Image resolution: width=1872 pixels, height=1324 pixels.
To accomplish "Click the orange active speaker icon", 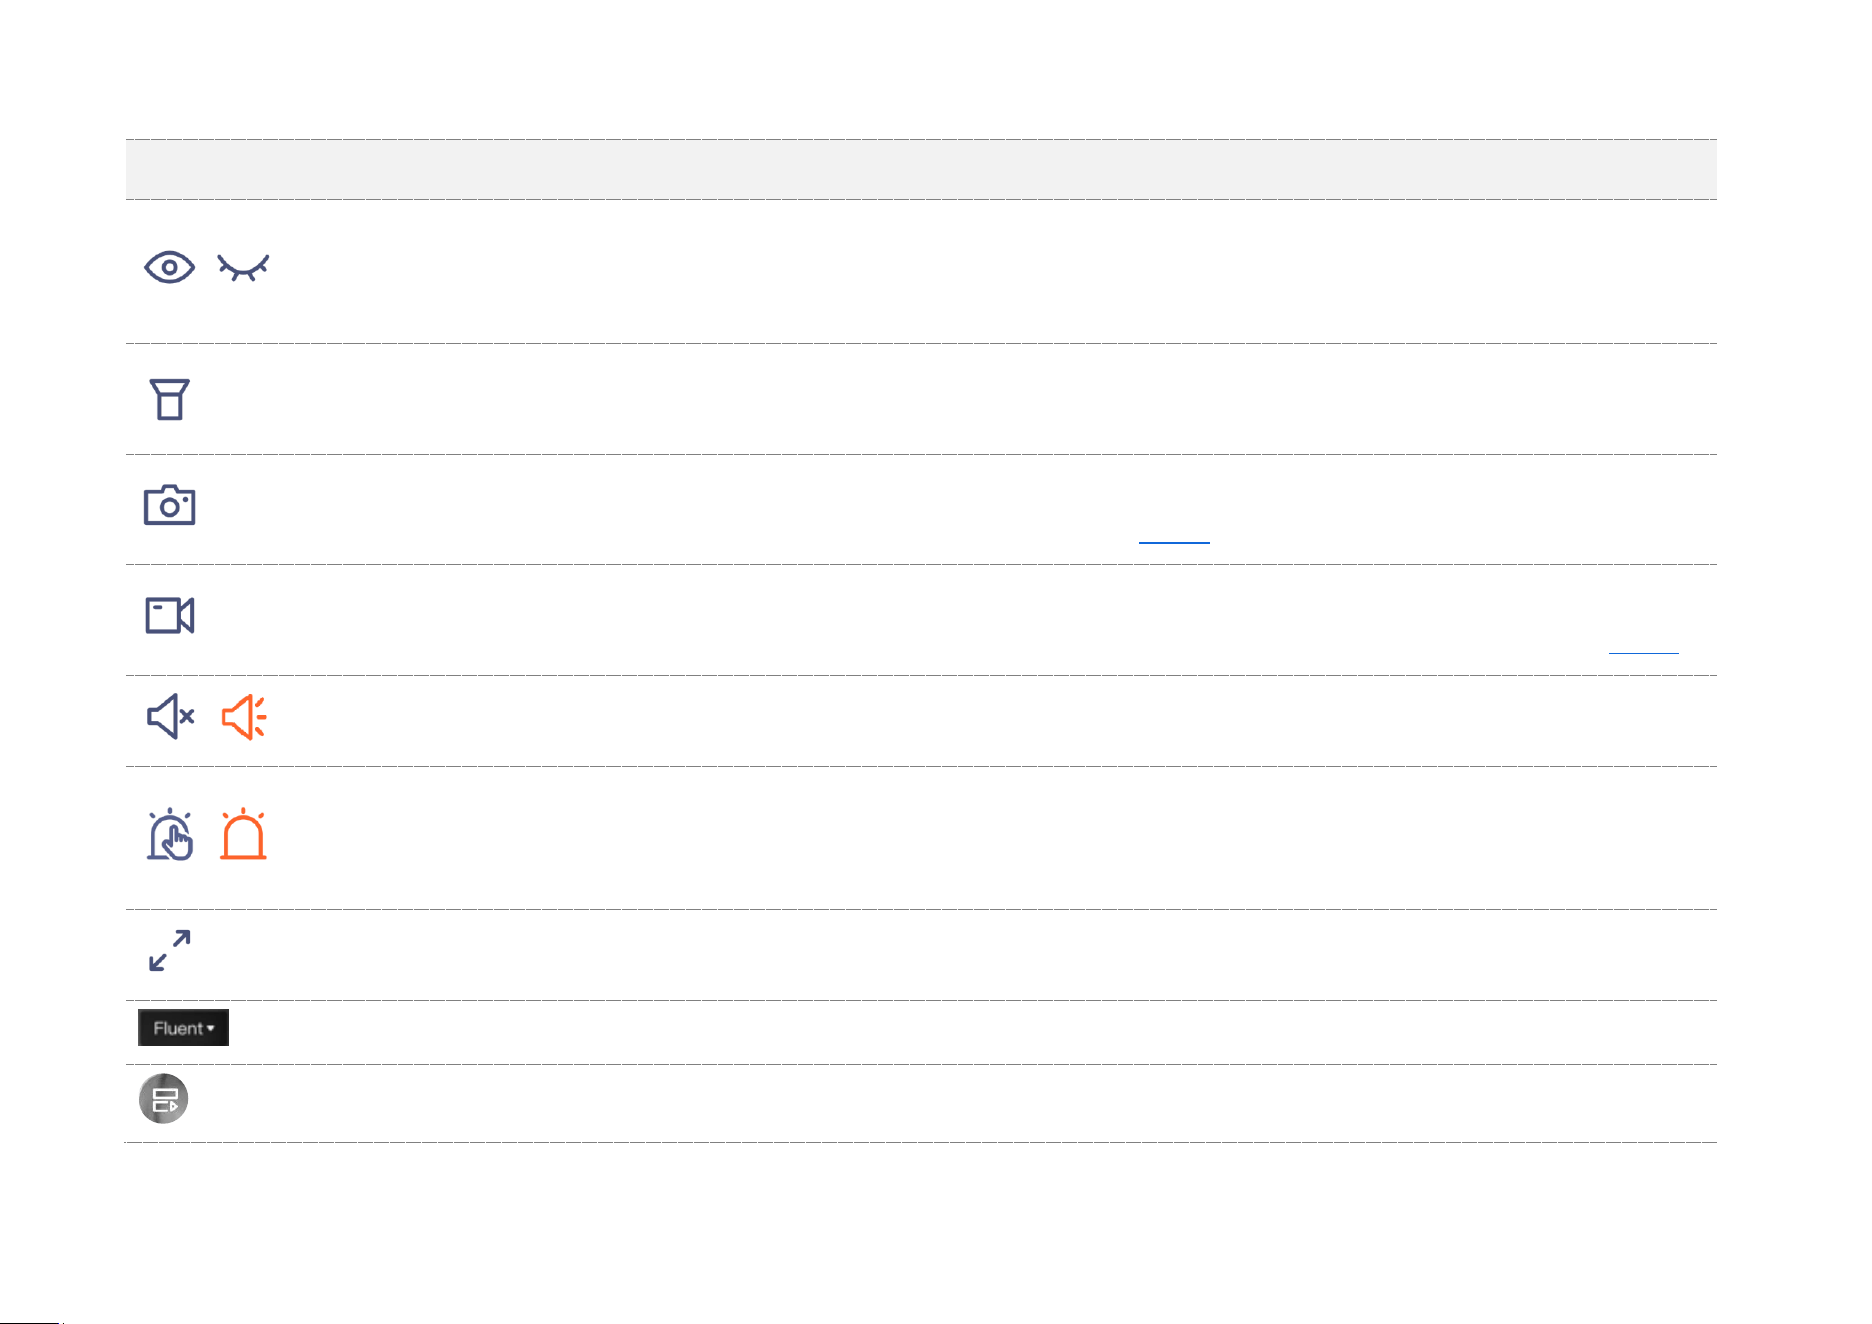I will [243, 716].
